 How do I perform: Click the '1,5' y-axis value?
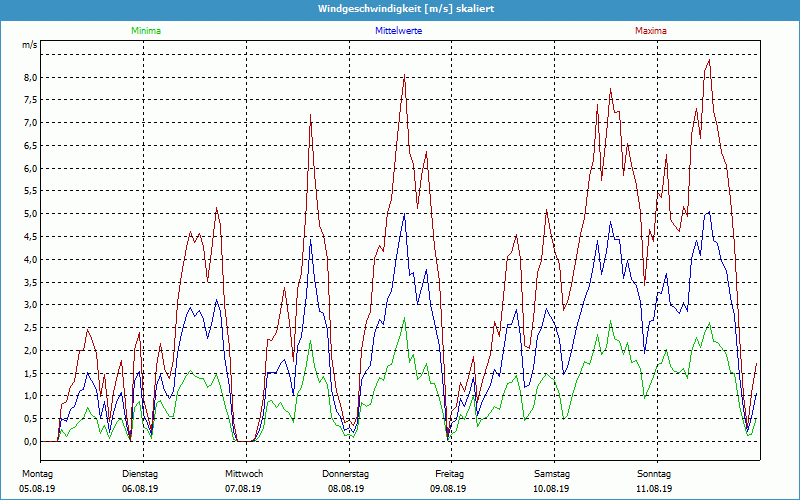[x=31, y=373]
